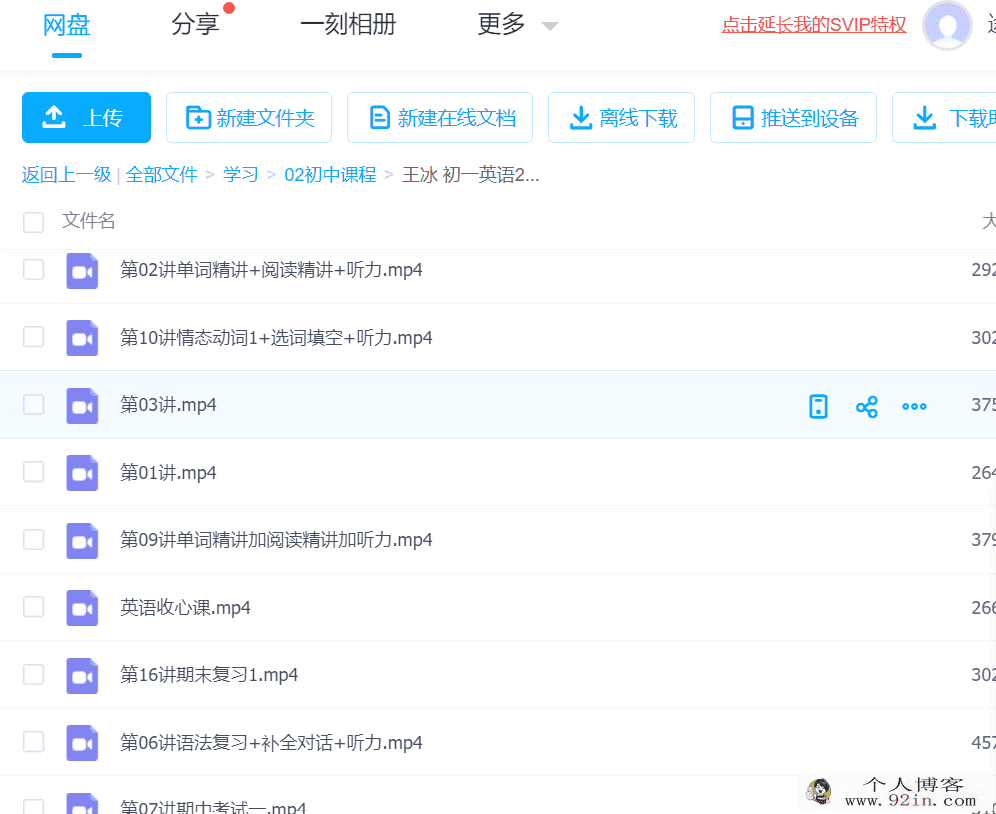The height and width of the screenshot is (814, 996).
Task: Click video icon of 第01讲.mp4
Action: click(x=83, y=473)
